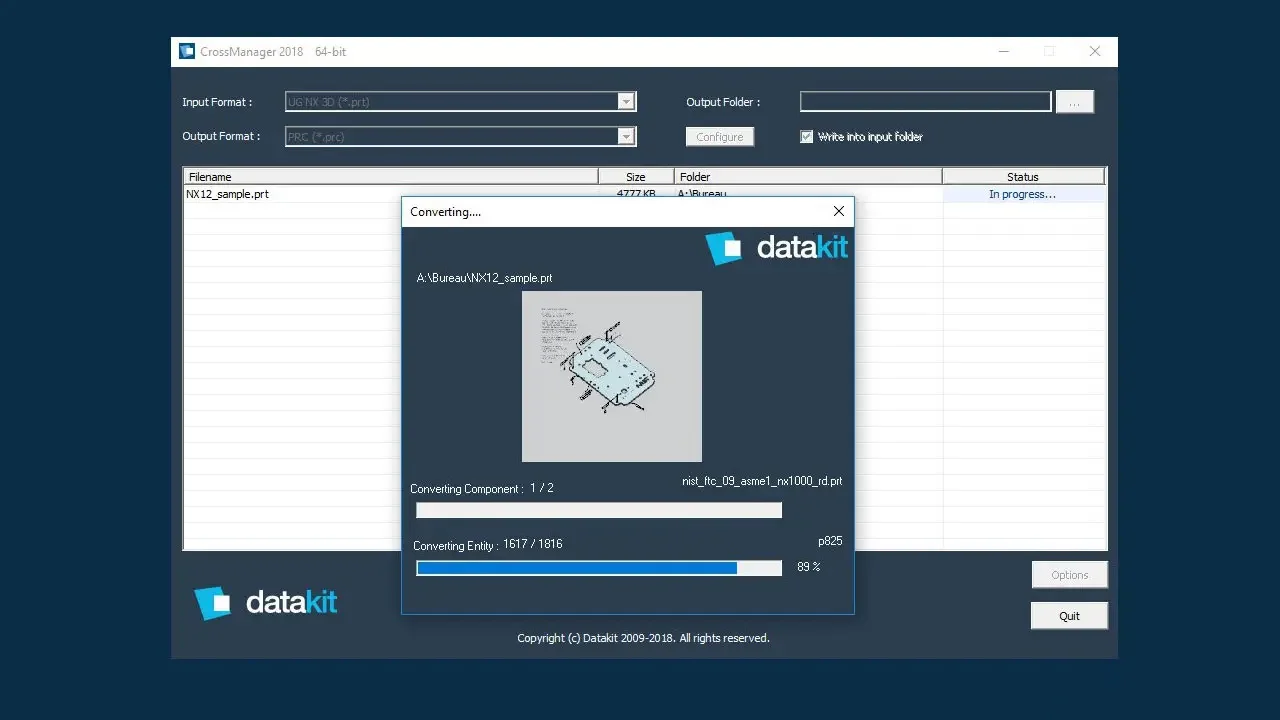Screen dimensions: 1280x720
Task: Click the Options button
Action: [1069, 575]
